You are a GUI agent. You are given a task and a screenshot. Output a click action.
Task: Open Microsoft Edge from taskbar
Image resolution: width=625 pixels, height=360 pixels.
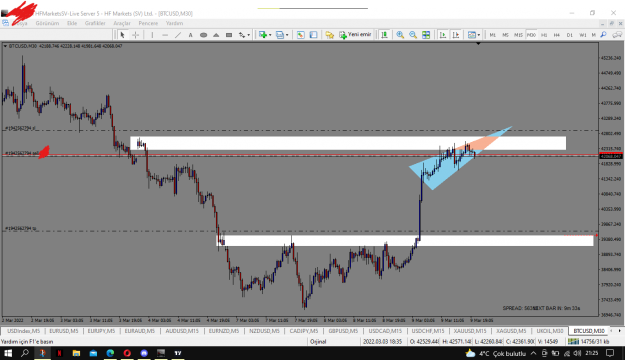point(110,353)
